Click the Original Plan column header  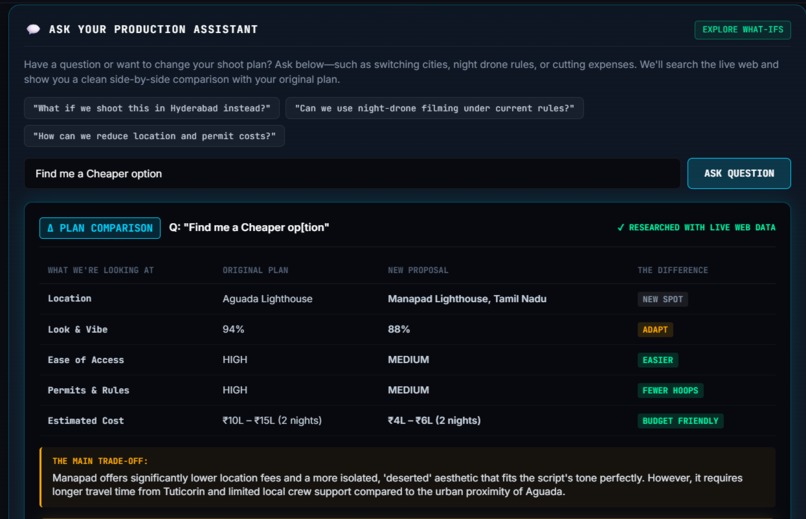point(255,270)
